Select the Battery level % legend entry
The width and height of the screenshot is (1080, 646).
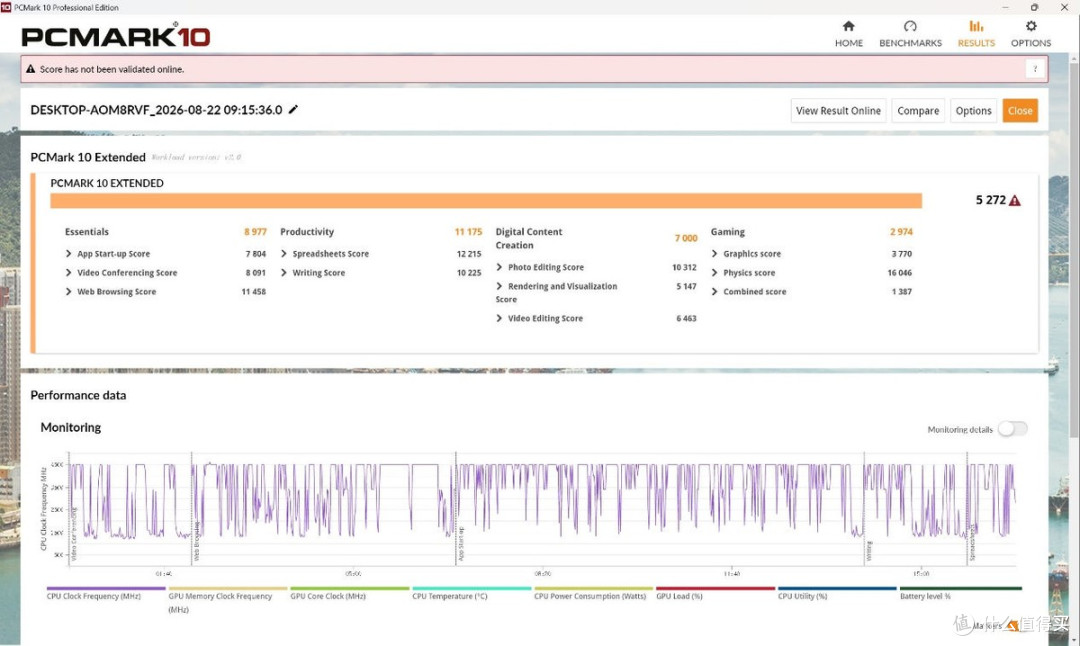click(x=961, y=594)
